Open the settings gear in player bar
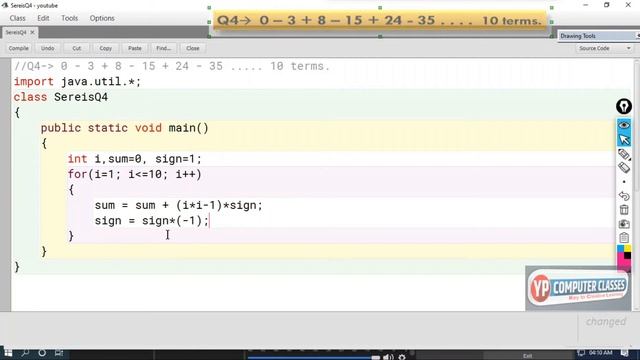This screenshot has width=640, height=360. point(402,357)
